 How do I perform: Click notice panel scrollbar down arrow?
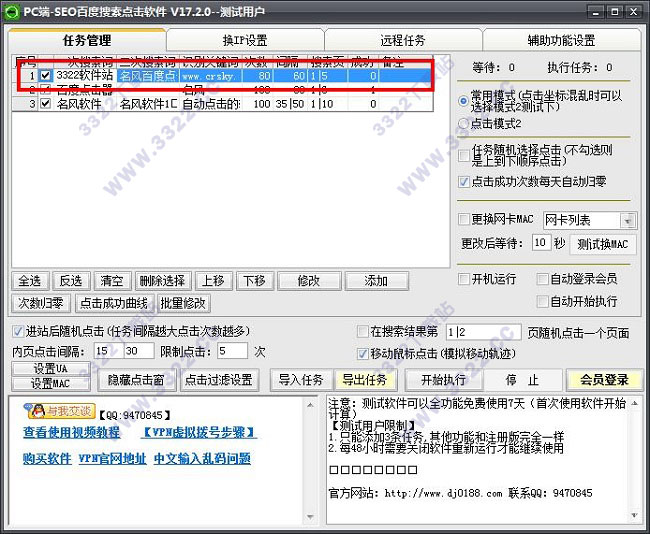(x=635, y=516)
